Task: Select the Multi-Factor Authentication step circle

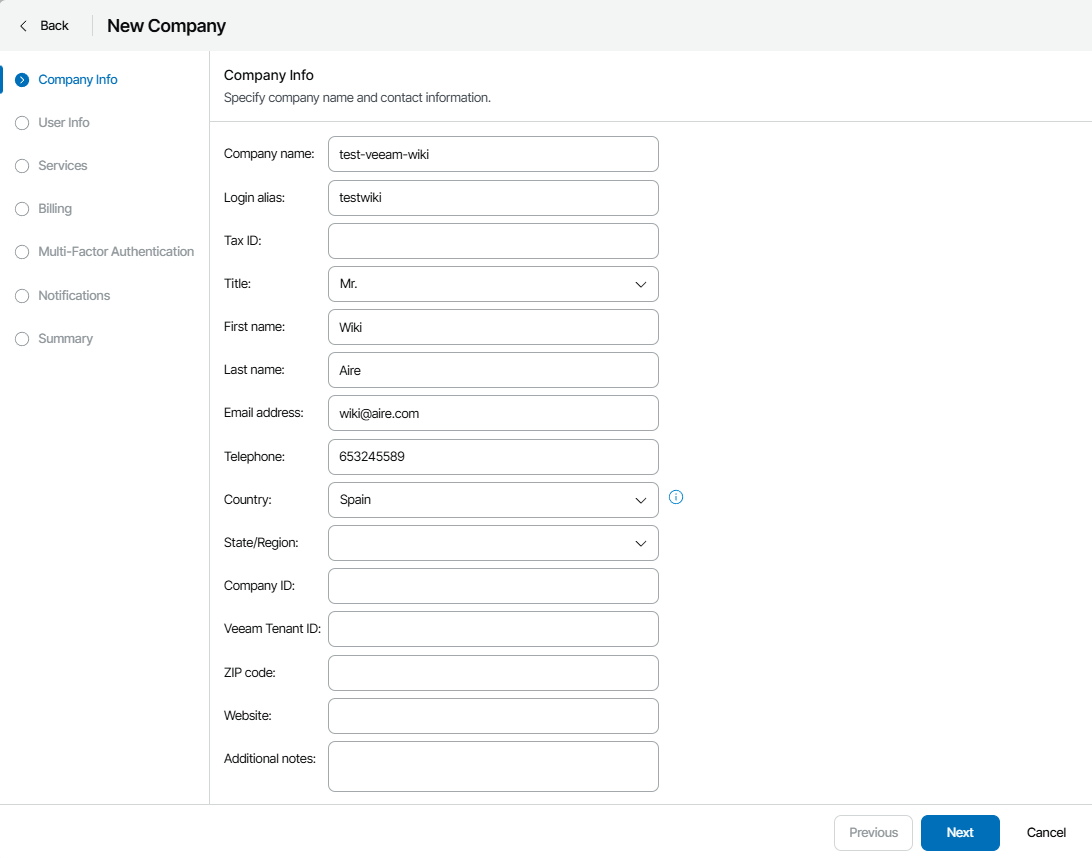Action: point(21,251)
